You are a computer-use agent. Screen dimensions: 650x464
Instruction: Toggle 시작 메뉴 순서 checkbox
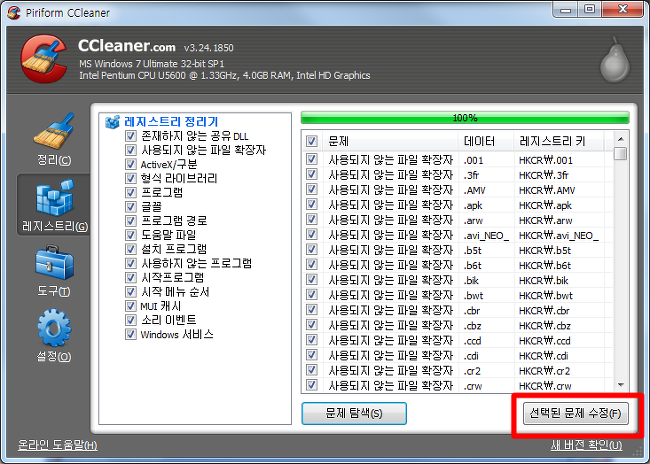coord(131,292)
